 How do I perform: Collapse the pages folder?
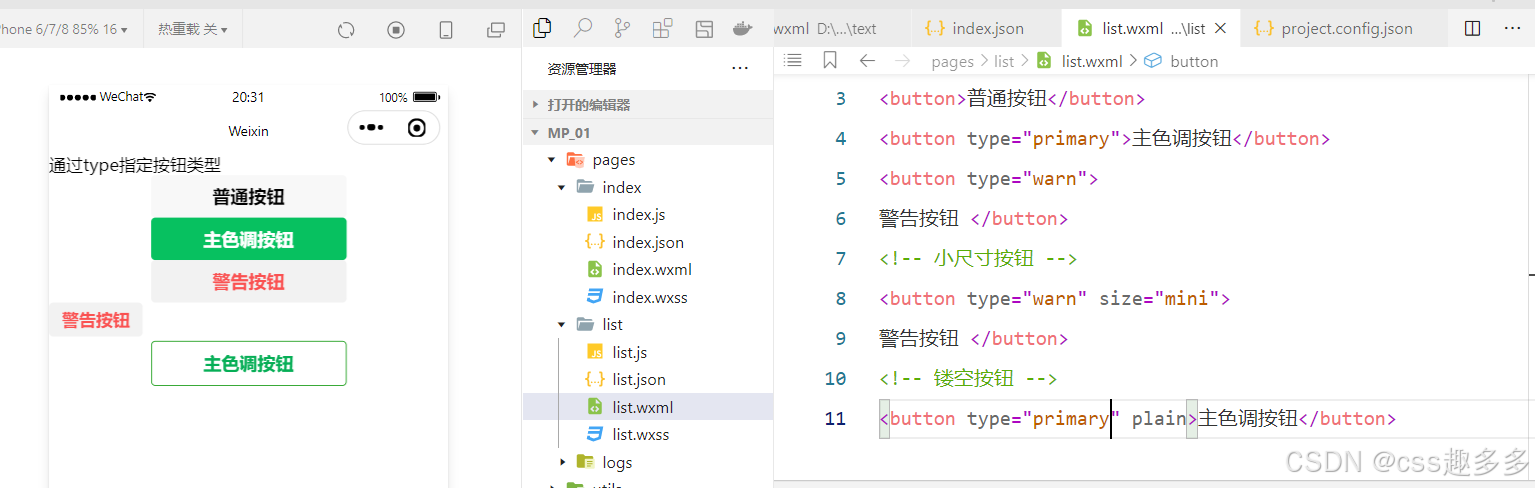(552, 160)
